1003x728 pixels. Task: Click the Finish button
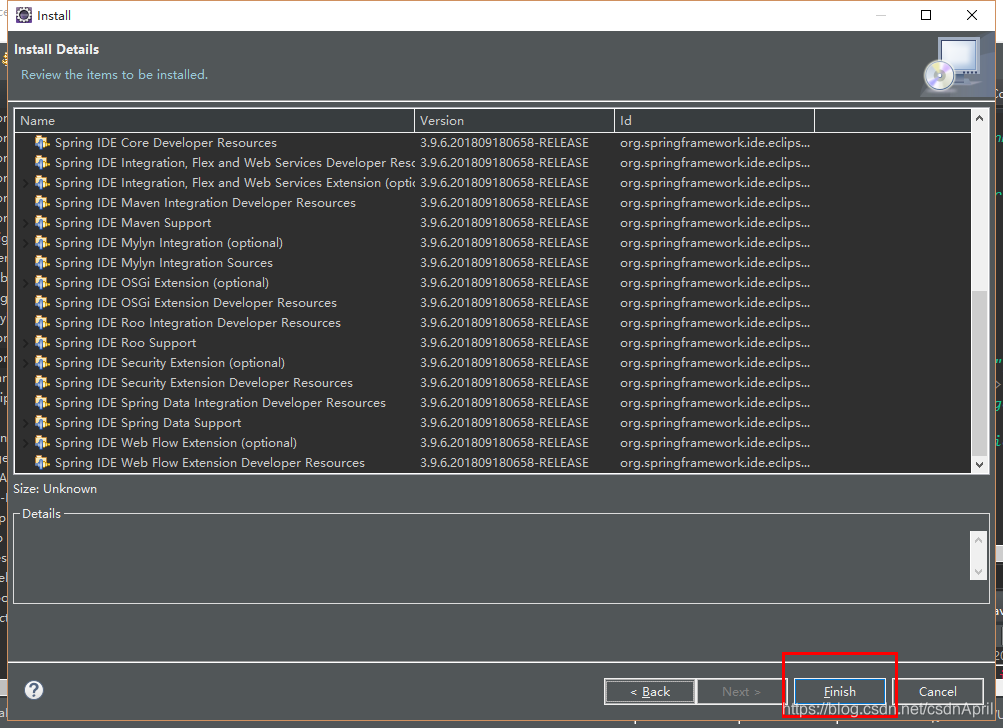839,691
